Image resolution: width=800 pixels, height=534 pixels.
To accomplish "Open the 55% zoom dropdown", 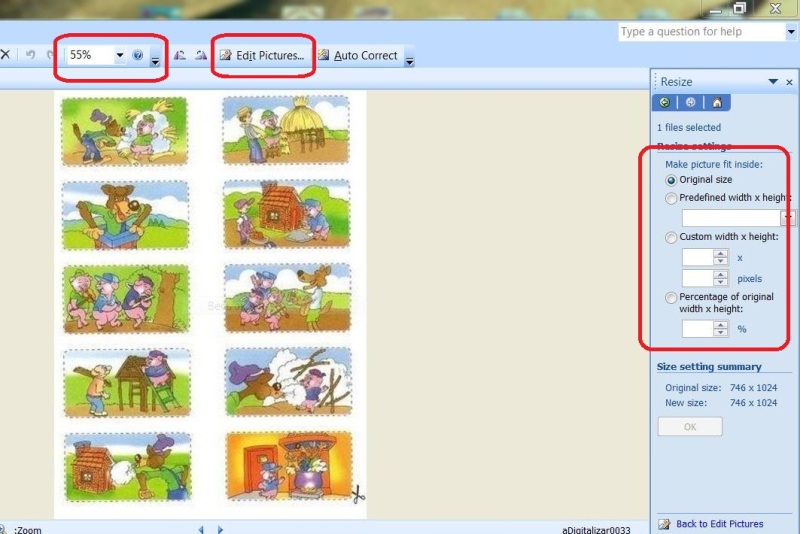I will (x=119, y=55).
